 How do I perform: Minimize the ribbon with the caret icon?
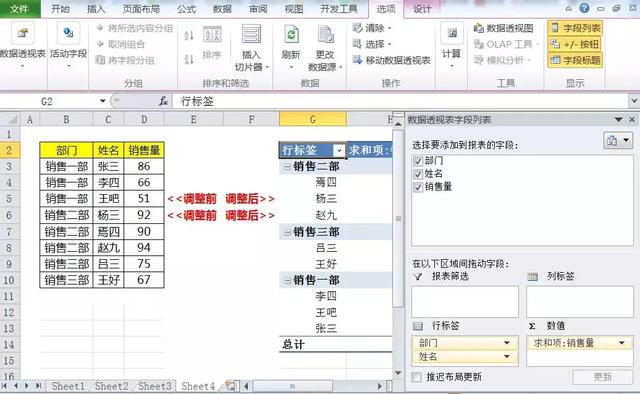(569, 8)
